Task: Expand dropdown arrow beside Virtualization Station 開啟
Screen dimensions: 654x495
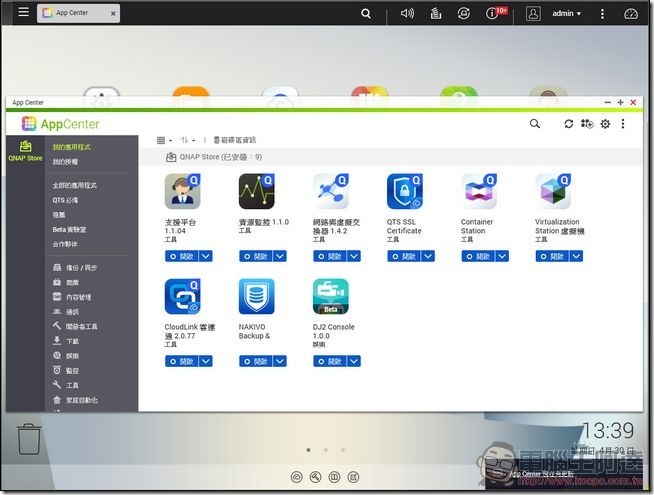Action: coord(576,256)
